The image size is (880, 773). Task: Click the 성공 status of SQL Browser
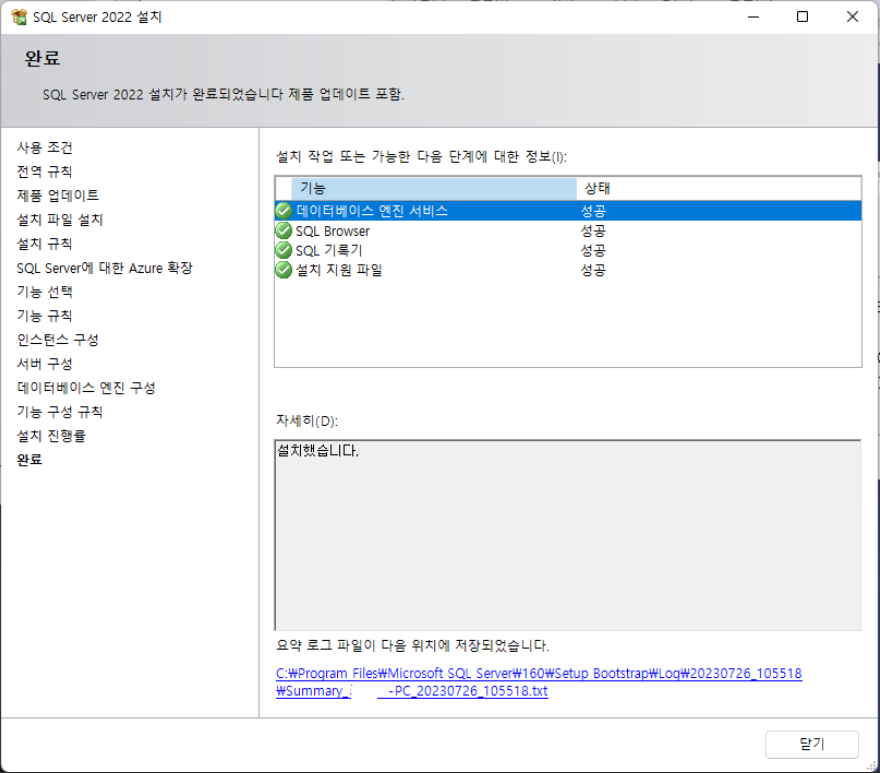pos(593,231)
